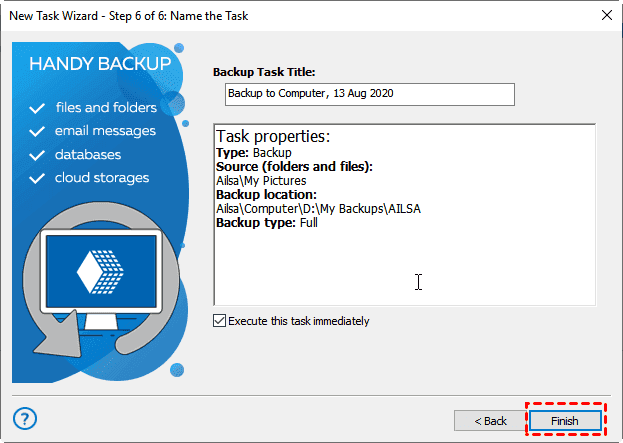Viewport: 623px width, 443px height.
Task: Click the "Backup Task Title:" label
Action: point(263,71)
